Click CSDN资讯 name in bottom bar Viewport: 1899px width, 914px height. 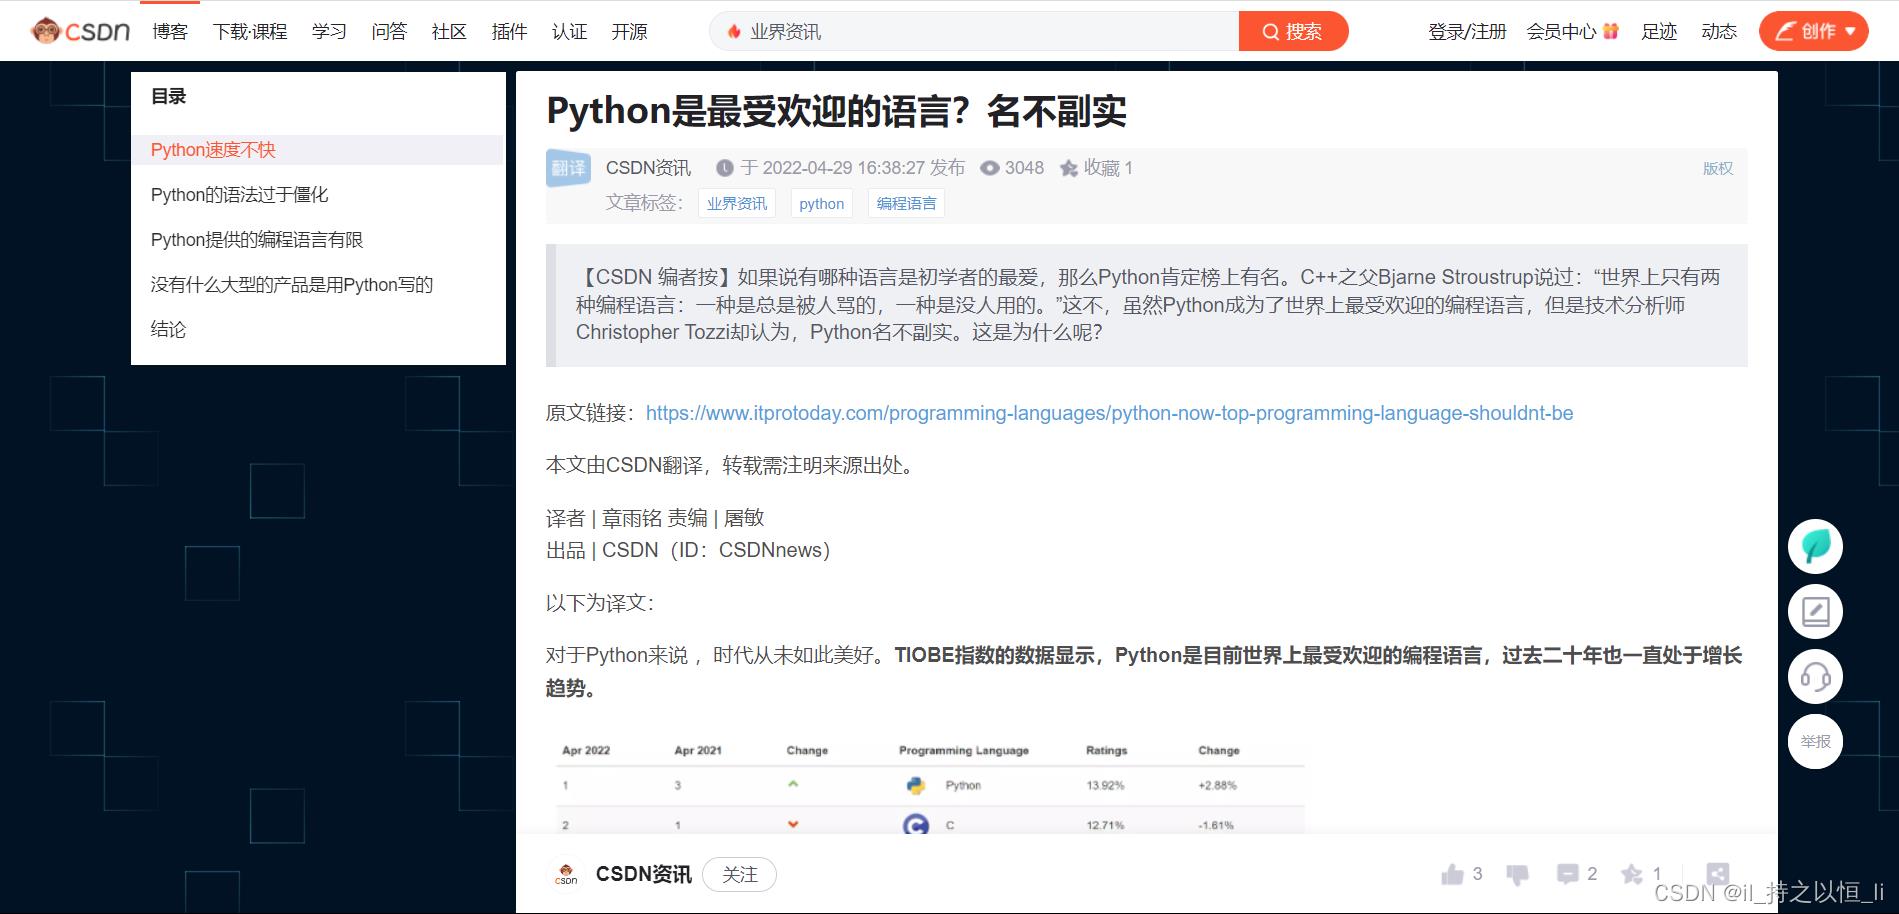tap(644, 874)
